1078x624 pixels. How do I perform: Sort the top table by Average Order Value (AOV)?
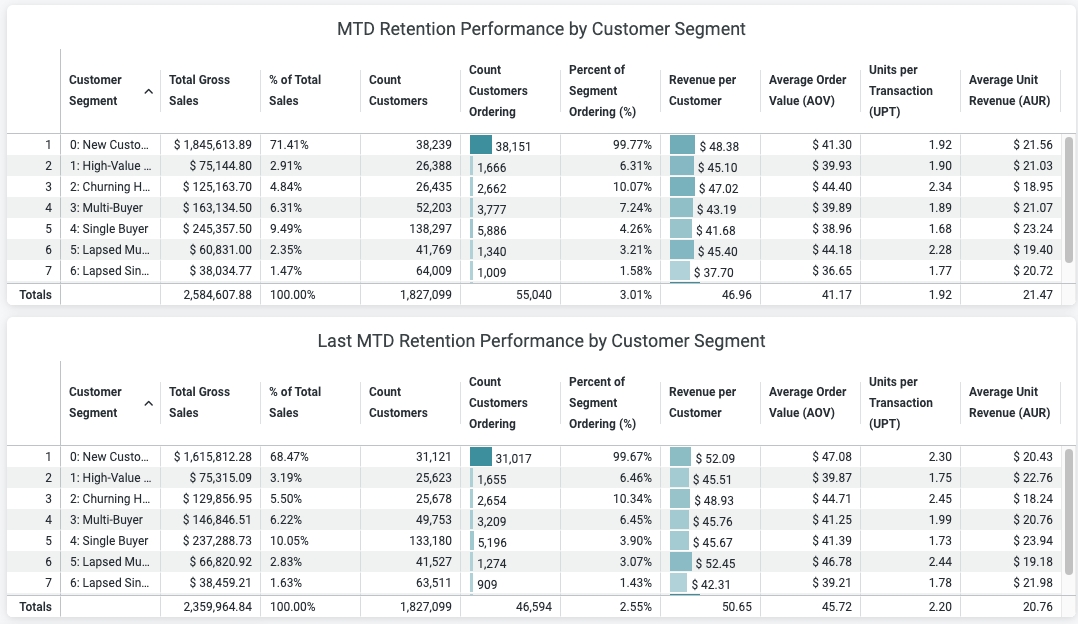(807, 90)
